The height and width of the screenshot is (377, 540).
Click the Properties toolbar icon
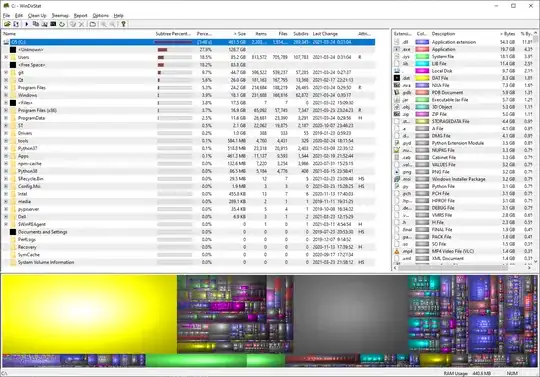93,24
